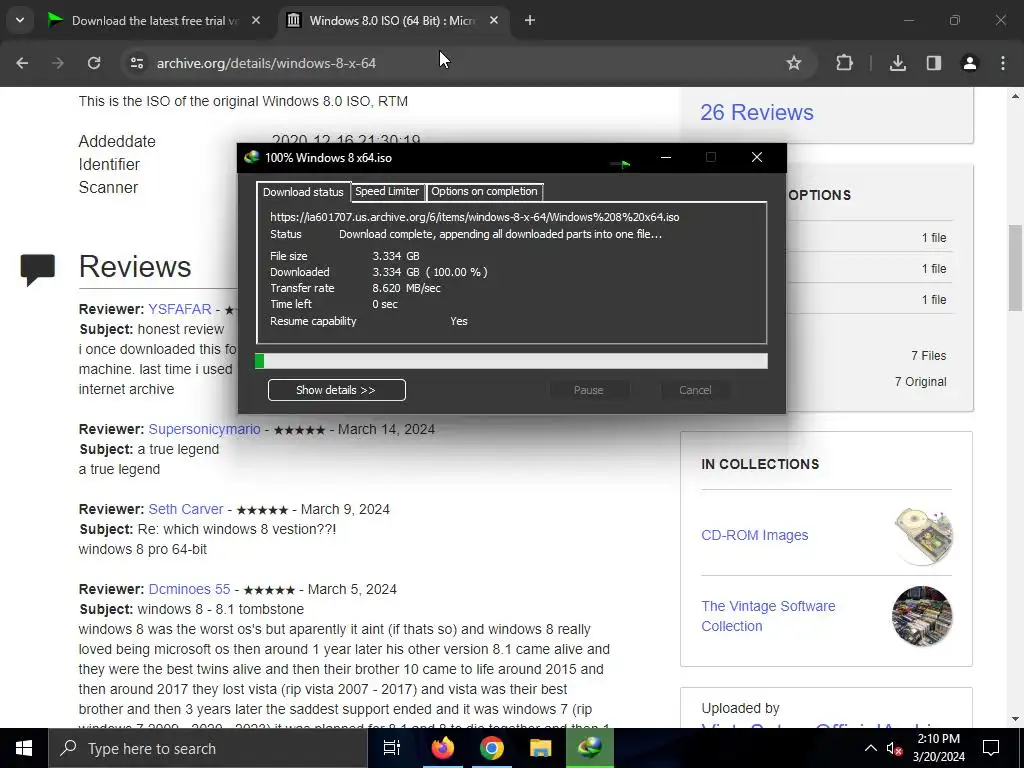Click the IDM icon in dialog title bar
1024x768 pixels.
(251, 157)
